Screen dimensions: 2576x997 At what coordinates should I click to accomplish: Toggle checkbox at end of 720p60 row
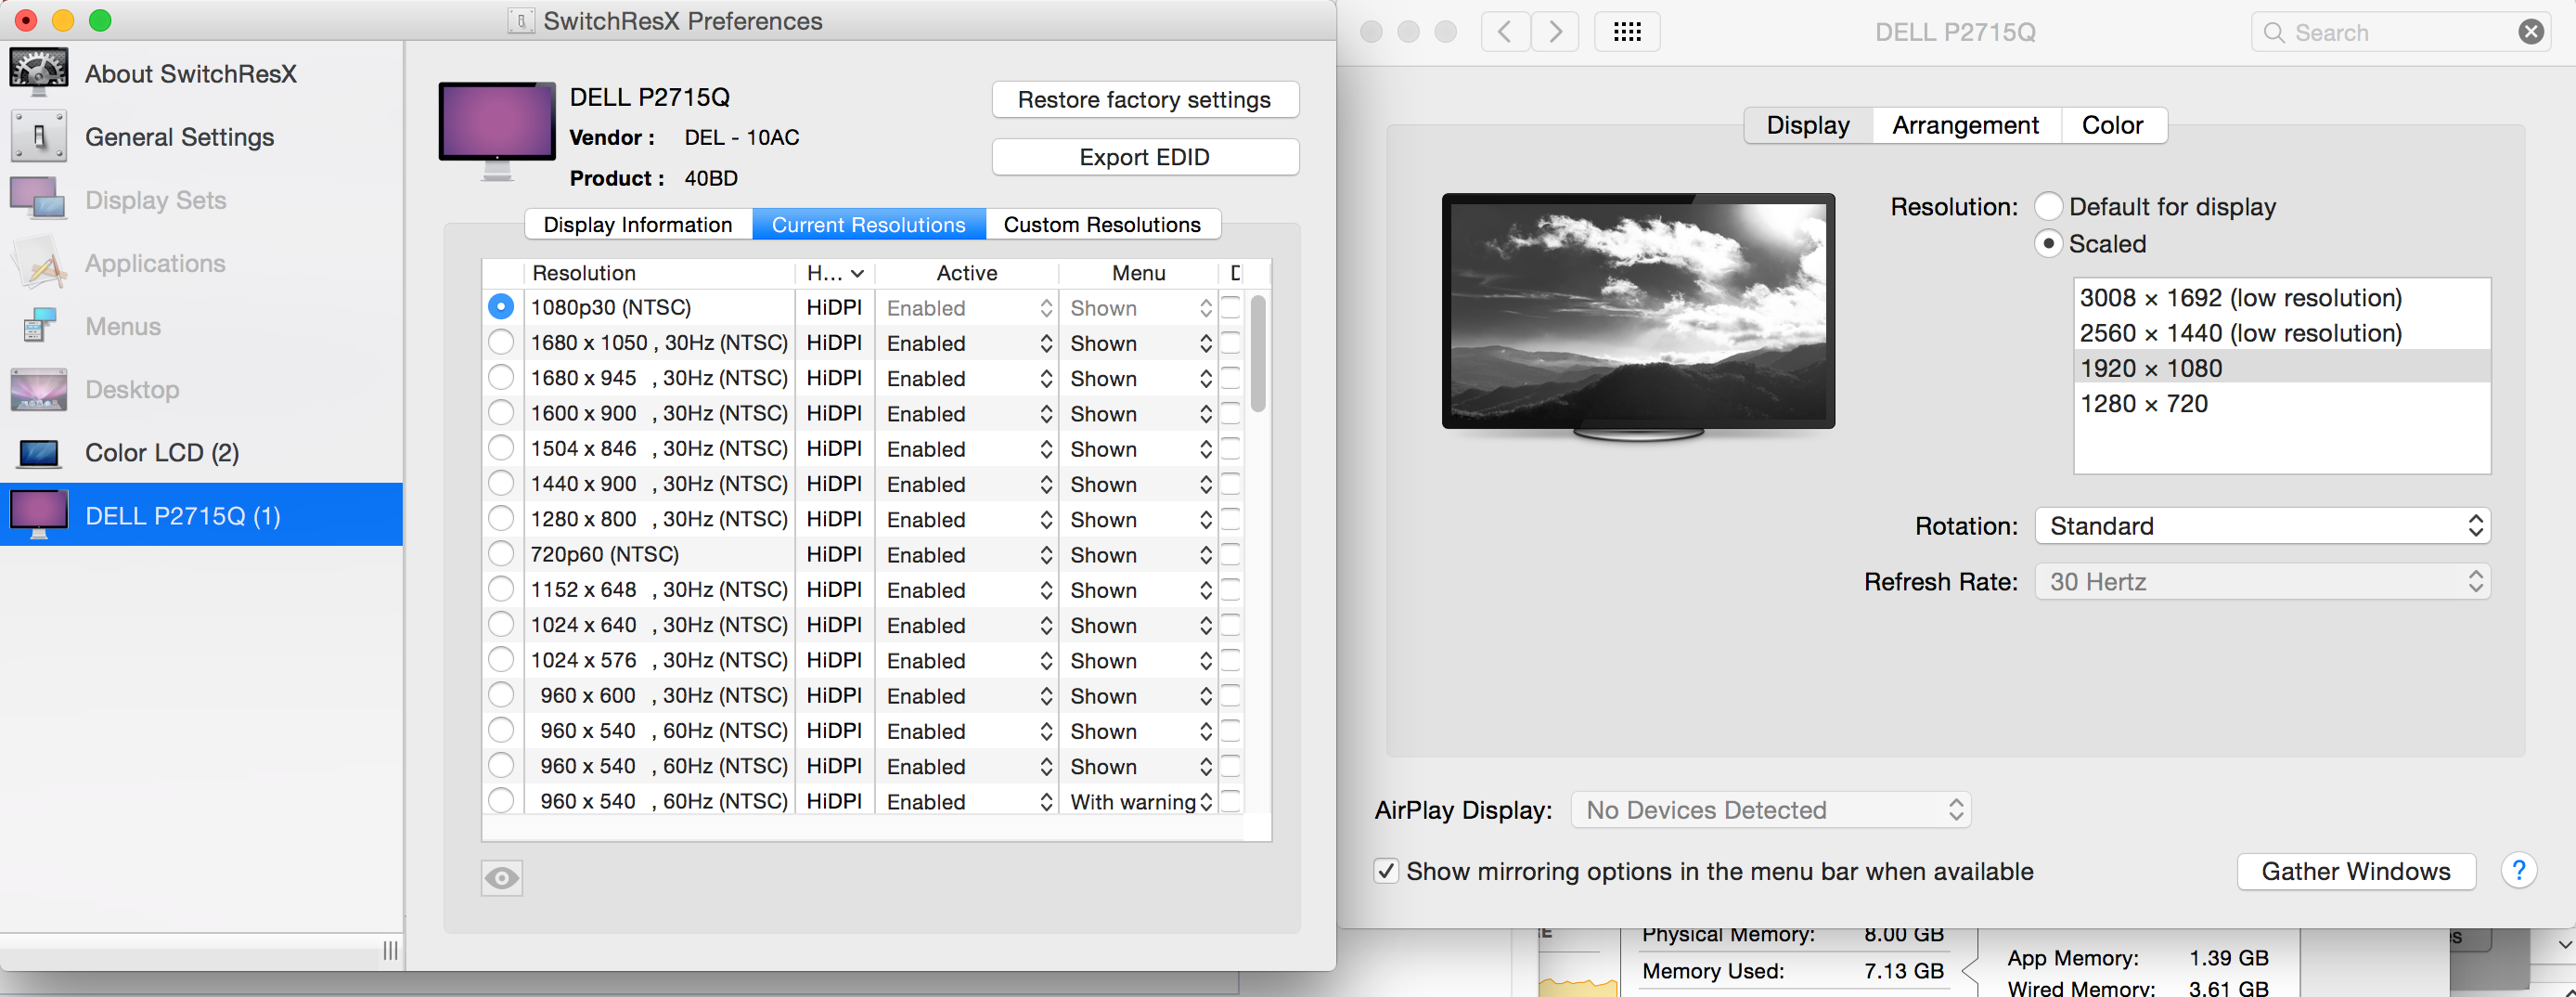[1230, 554]
